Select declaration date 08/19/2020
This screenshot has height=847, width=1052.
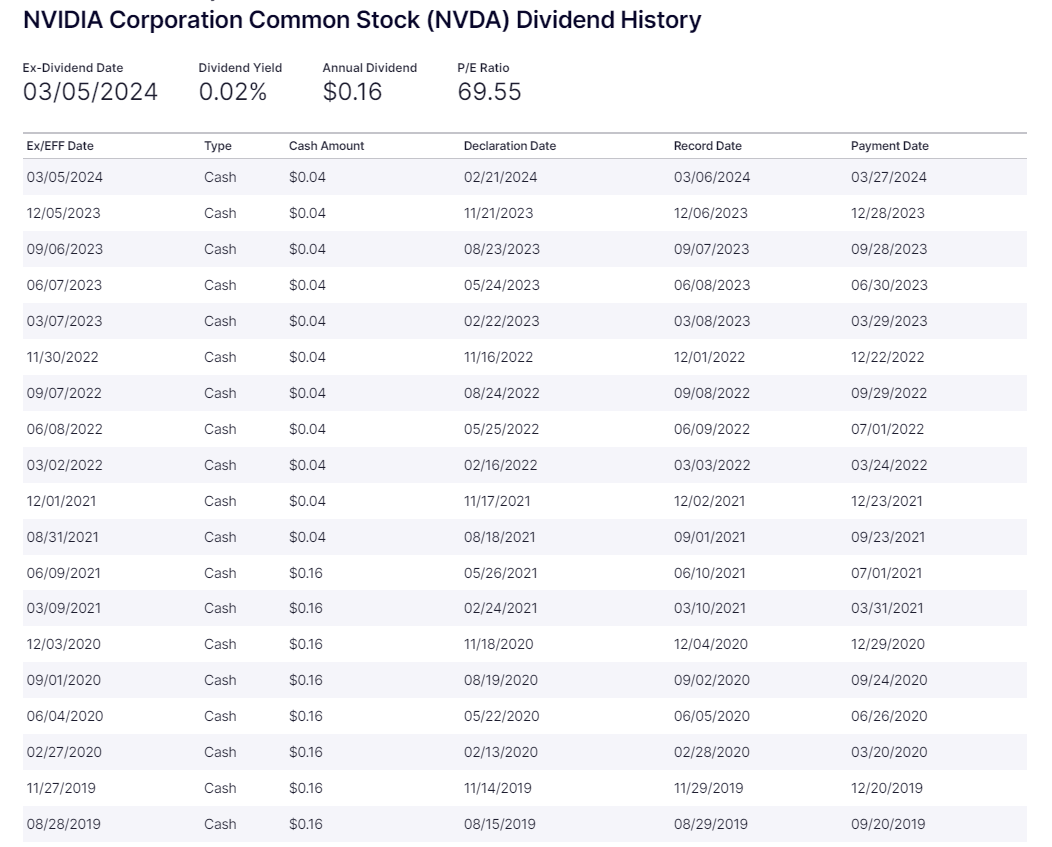(x=501, y=681)
